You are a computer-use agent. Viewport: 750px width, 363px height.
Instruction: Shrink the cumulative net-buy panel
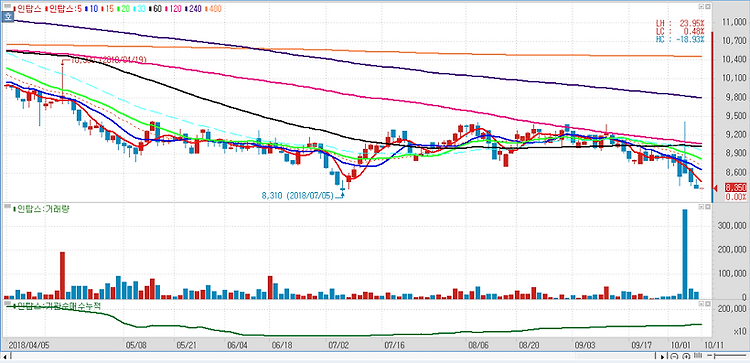700,303
